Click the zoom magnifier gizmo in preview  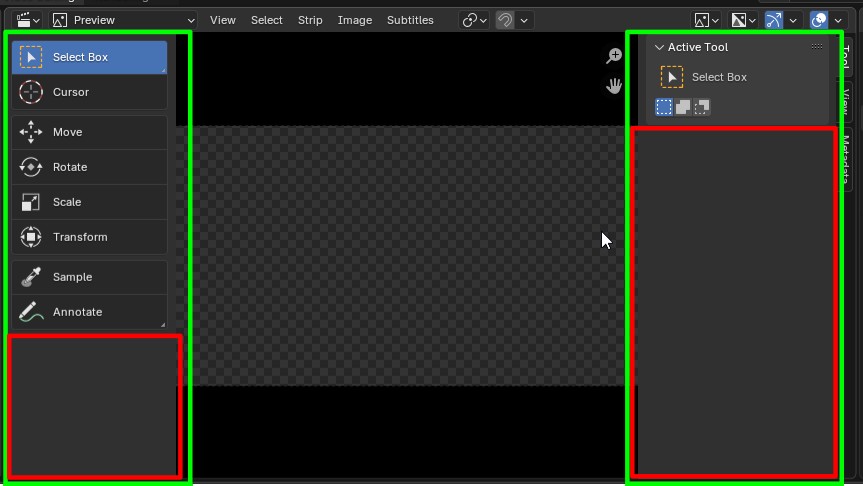pyautogui.click(x=614, y=56)
